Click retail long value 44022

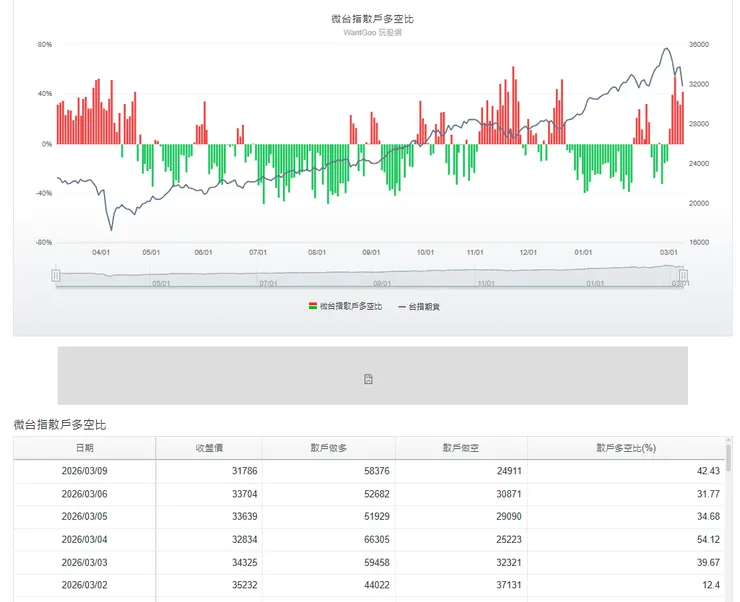coord(377,585)
